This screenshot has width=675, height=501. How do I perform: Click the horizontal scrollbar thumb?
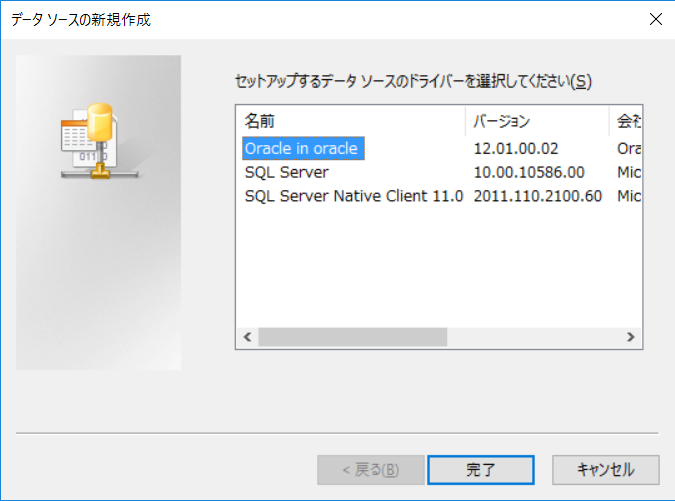click(x=353, y=337)
